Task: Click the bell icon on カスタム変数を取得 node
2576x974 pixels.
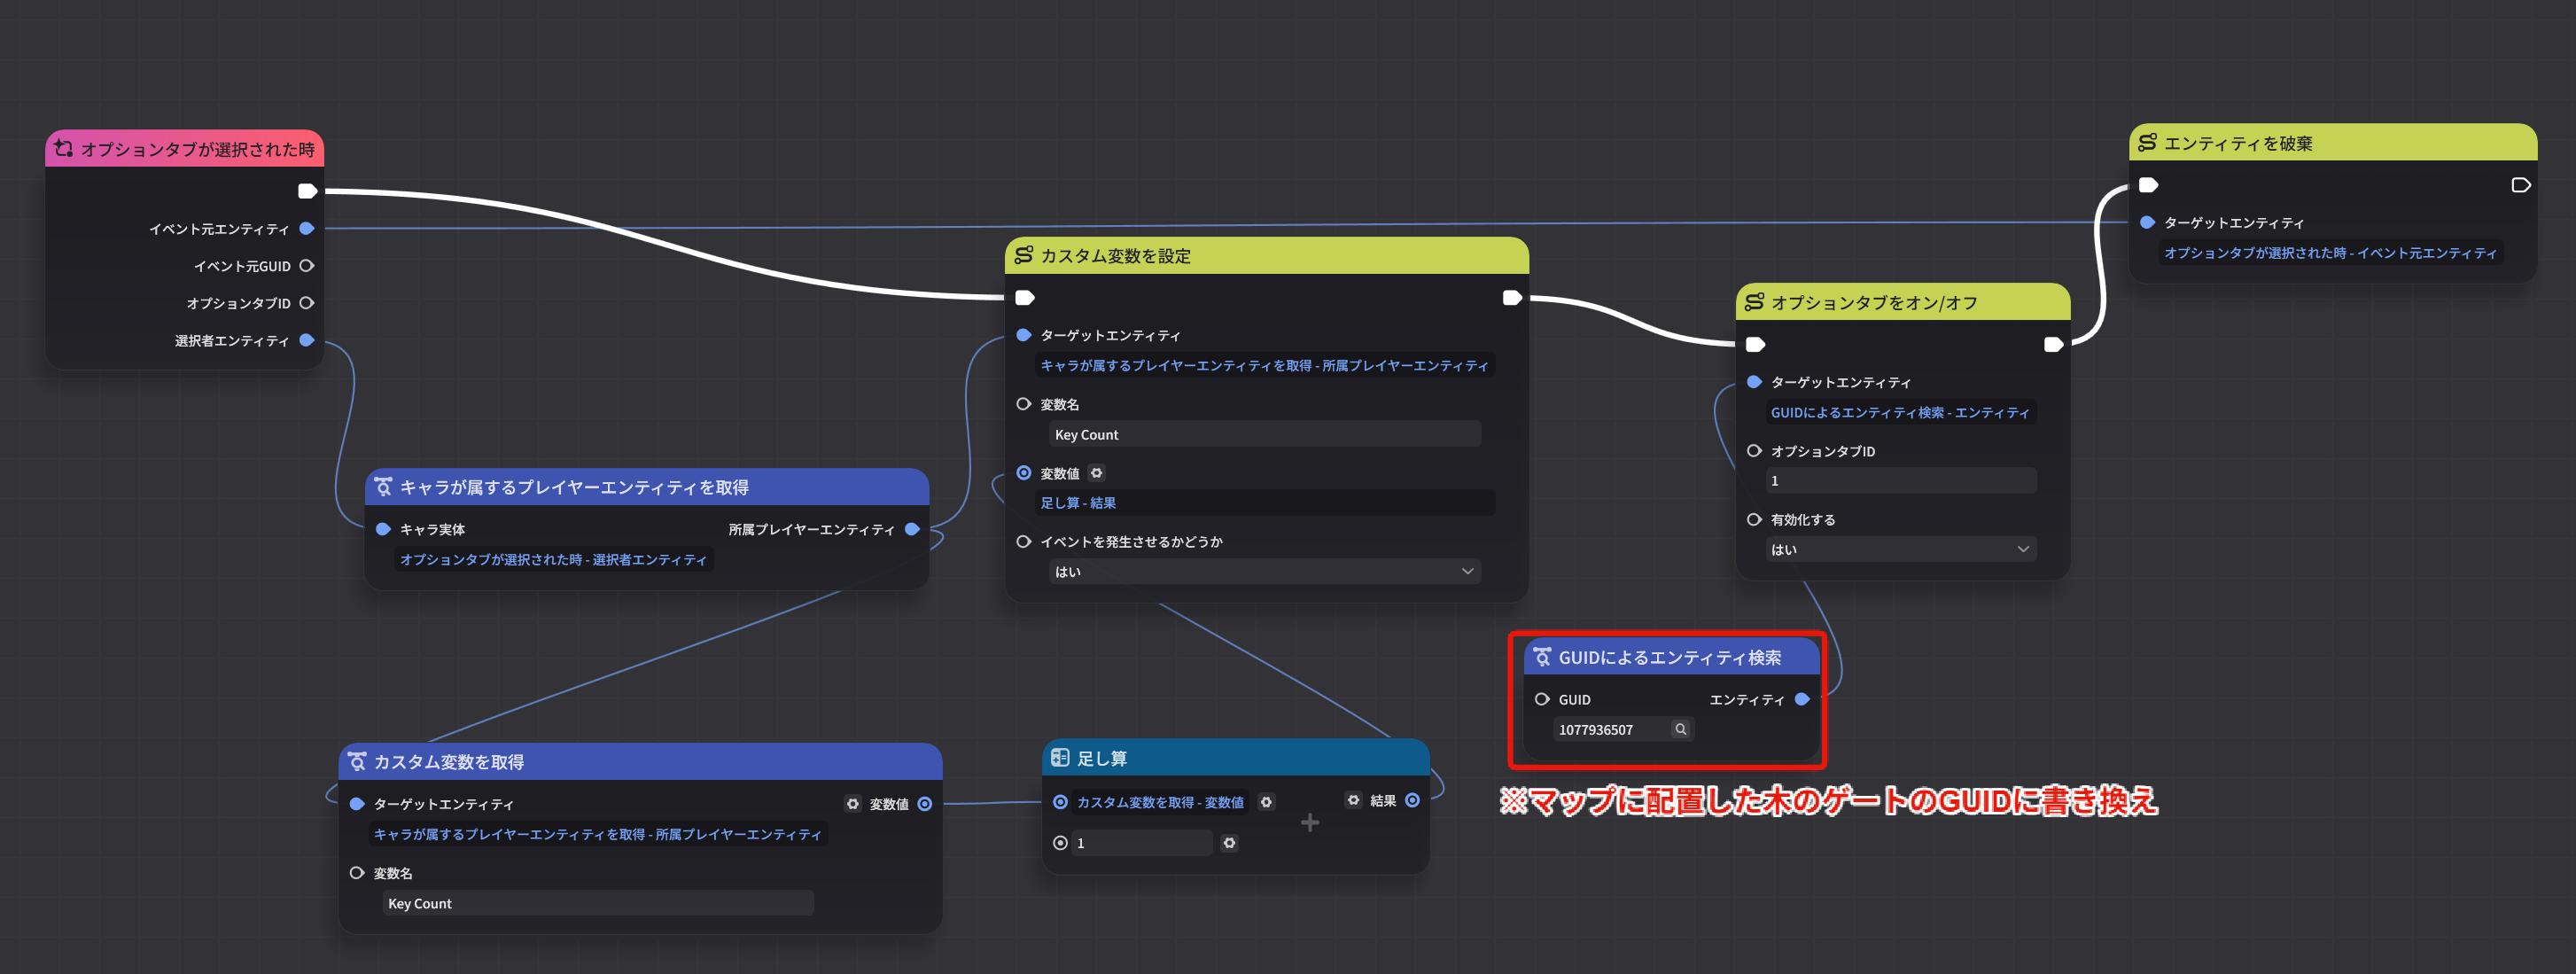Action: click(357, 761)
